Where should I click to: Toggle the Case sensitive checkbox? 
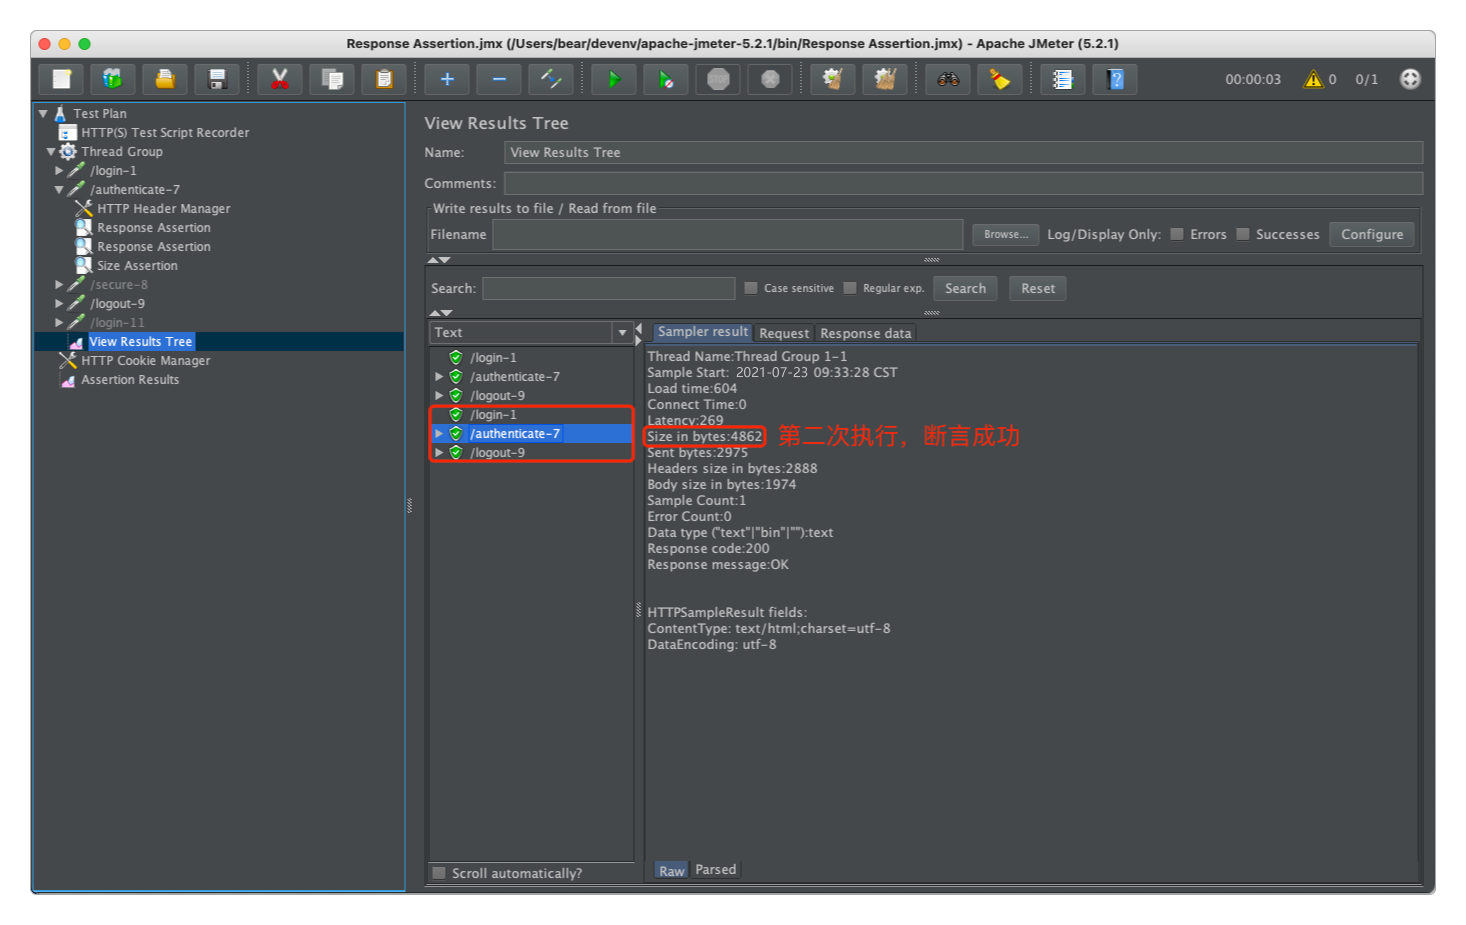(x=751, y=288)
